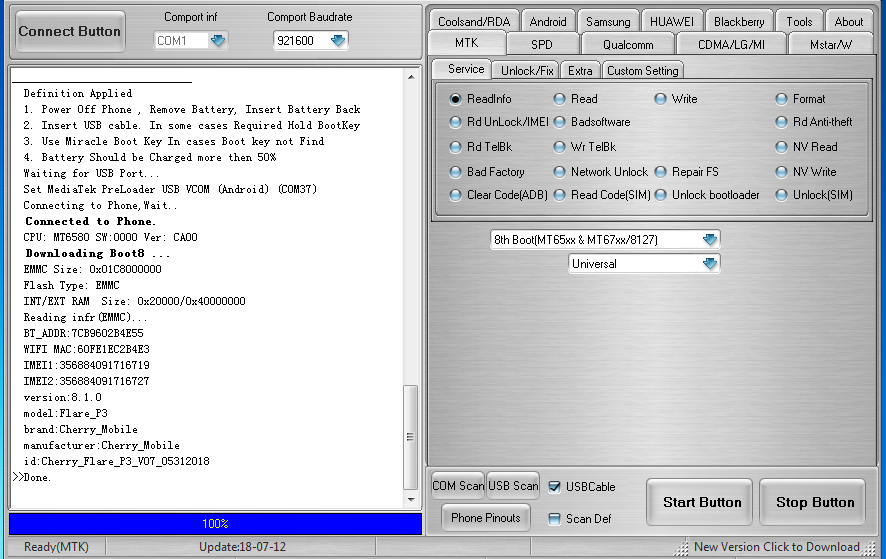886x559 pixels.
Task: Switch to the MTK tab
Action: [467, 43]
